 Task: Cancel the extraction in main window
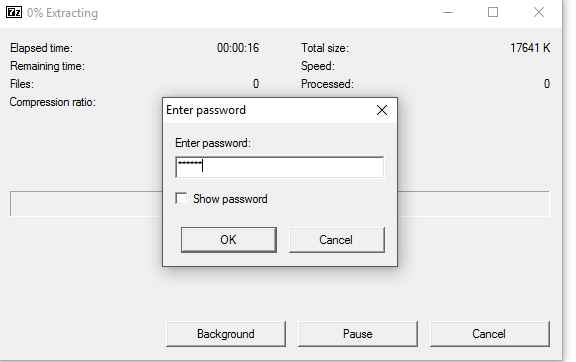pyautogui.click(x=490, y=334)
